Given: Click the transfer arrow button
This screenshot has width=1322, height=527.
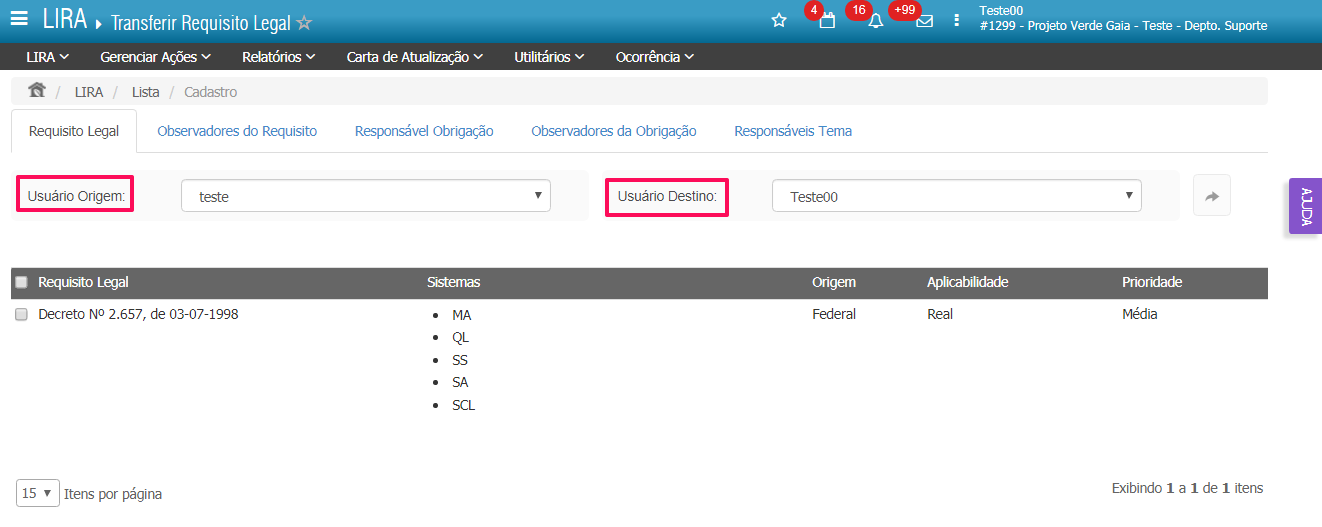Looking at the screenshot, I should (x=1211, y=196).
